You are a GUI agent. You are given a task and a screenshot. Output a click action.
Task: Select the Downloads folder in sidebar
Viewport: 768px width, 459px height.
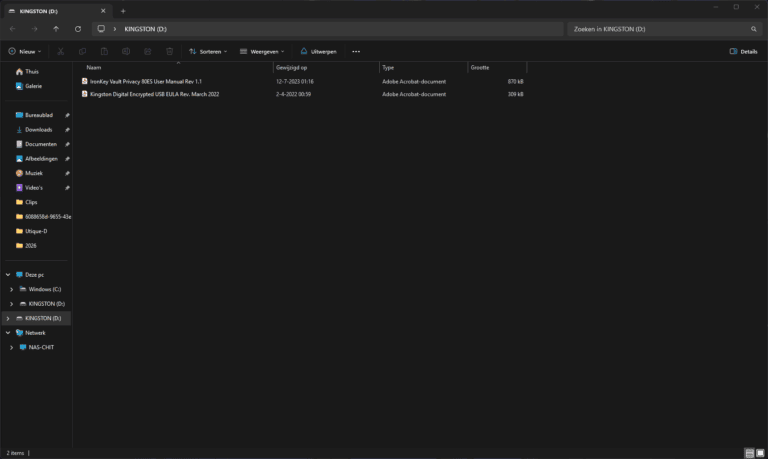click(39, 129)
